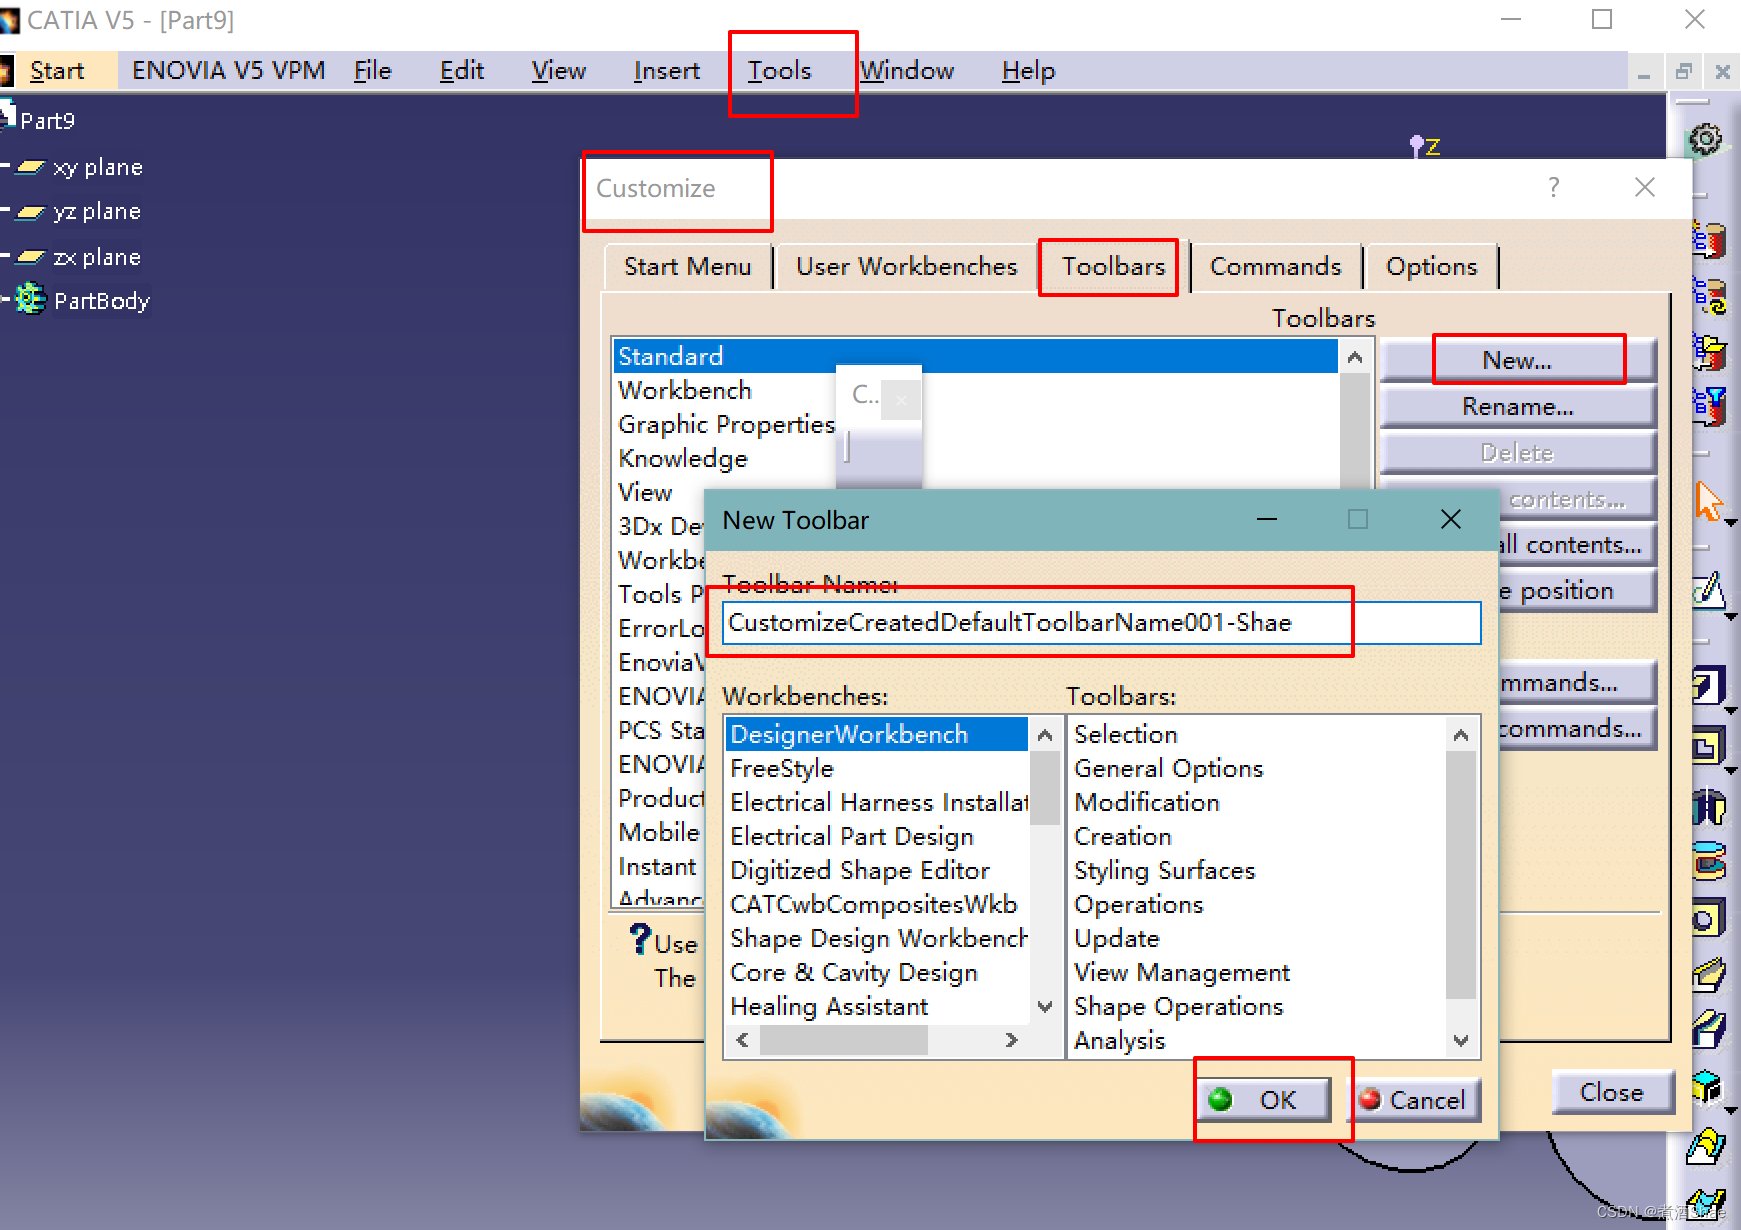Expand the Pad tool flyout arrow
The width and height of the screenshot is (1741, 1230).
point(1731,710)
